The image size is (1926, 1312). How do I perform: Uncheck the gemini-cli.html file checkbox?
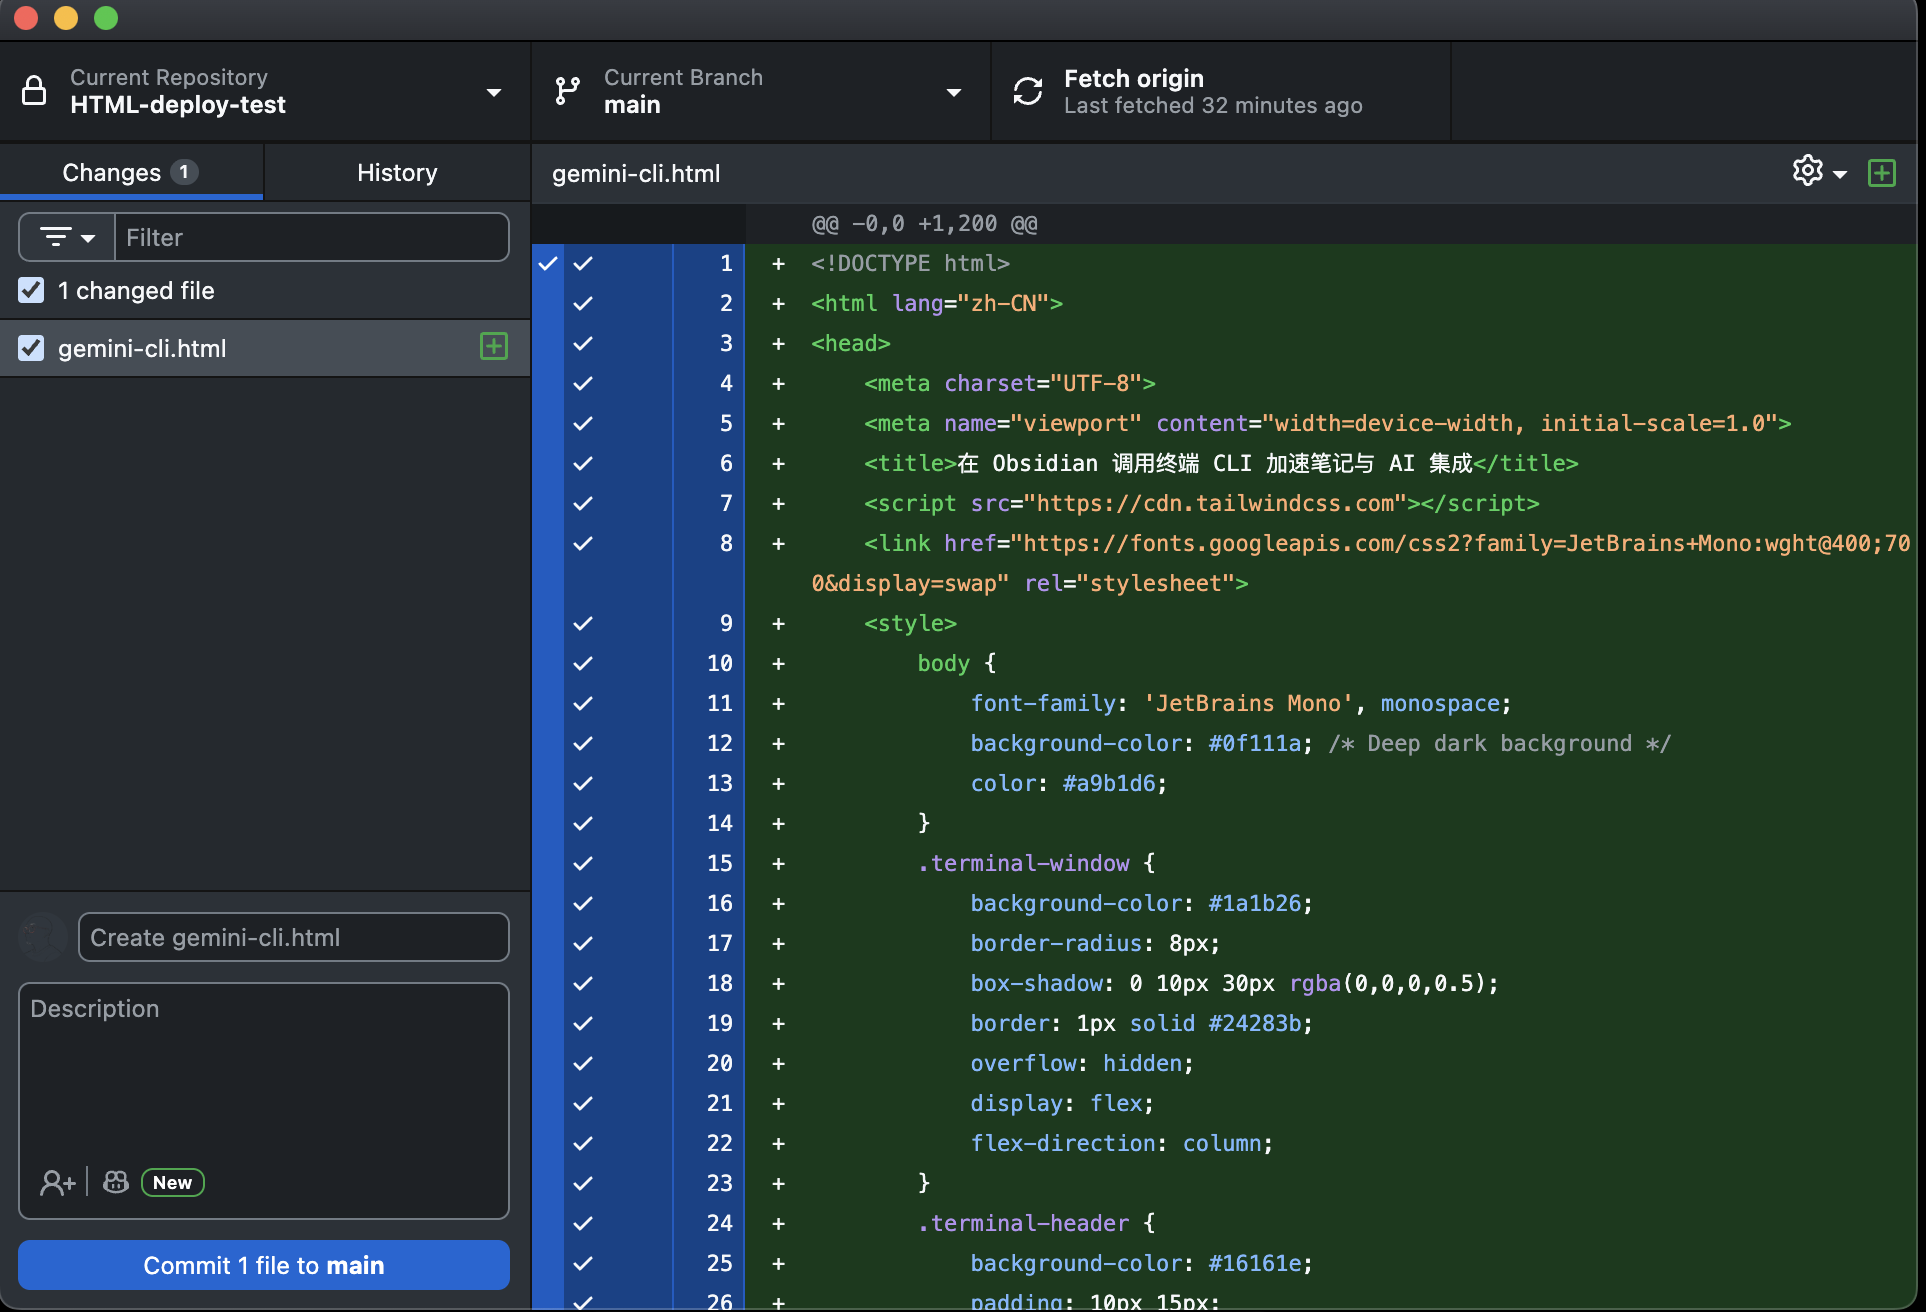coord(31,348)
